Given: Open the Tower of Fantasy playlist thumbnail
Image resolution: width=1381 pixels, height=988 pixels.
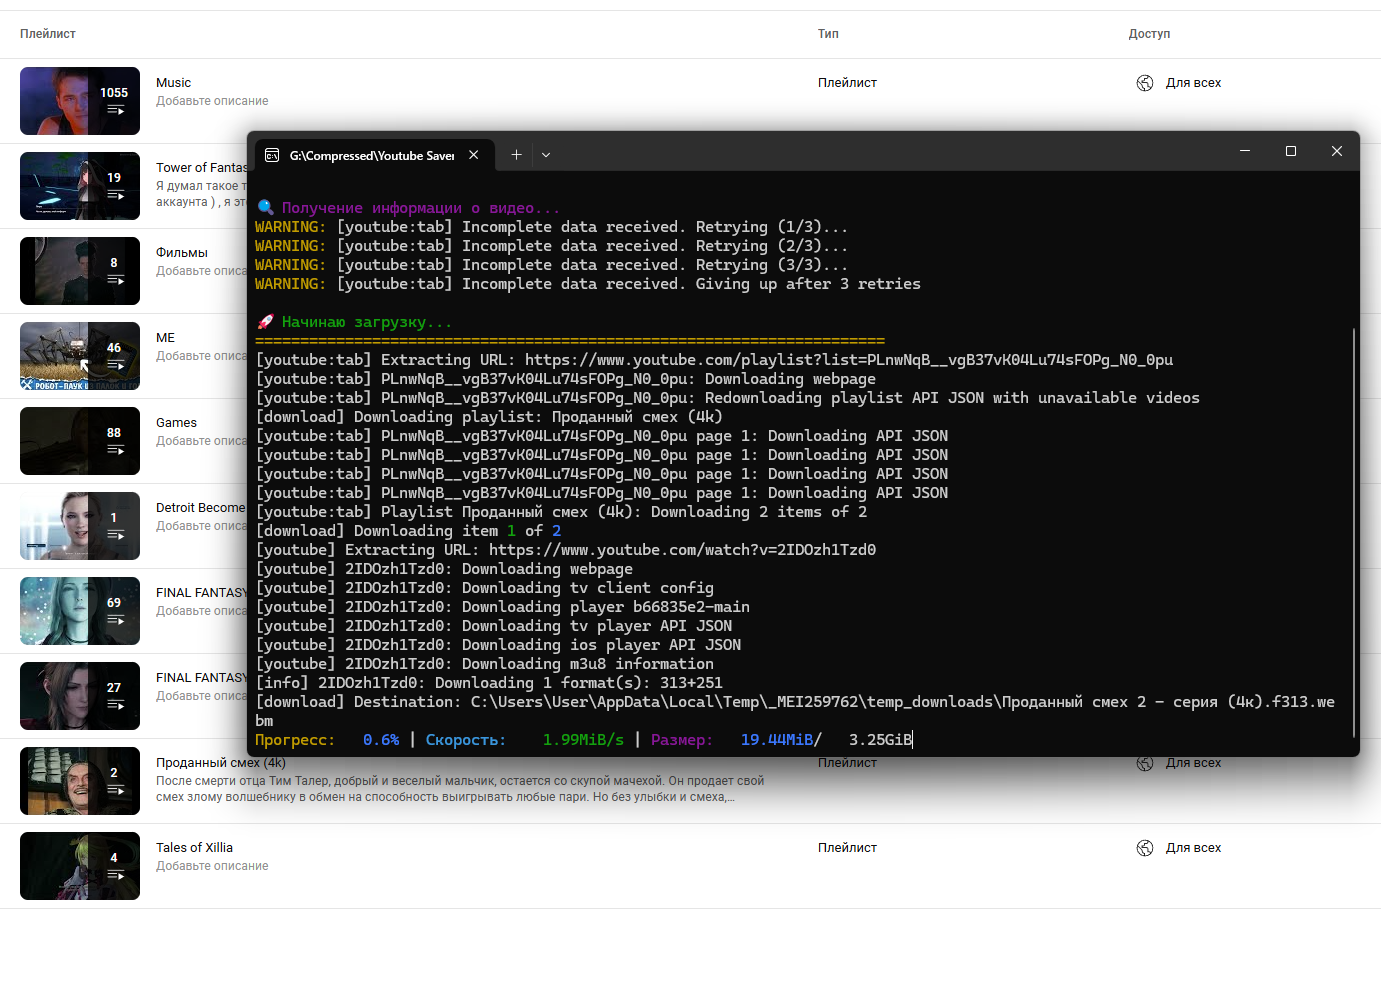Looking at the screenshot, I should click(80, 186).
